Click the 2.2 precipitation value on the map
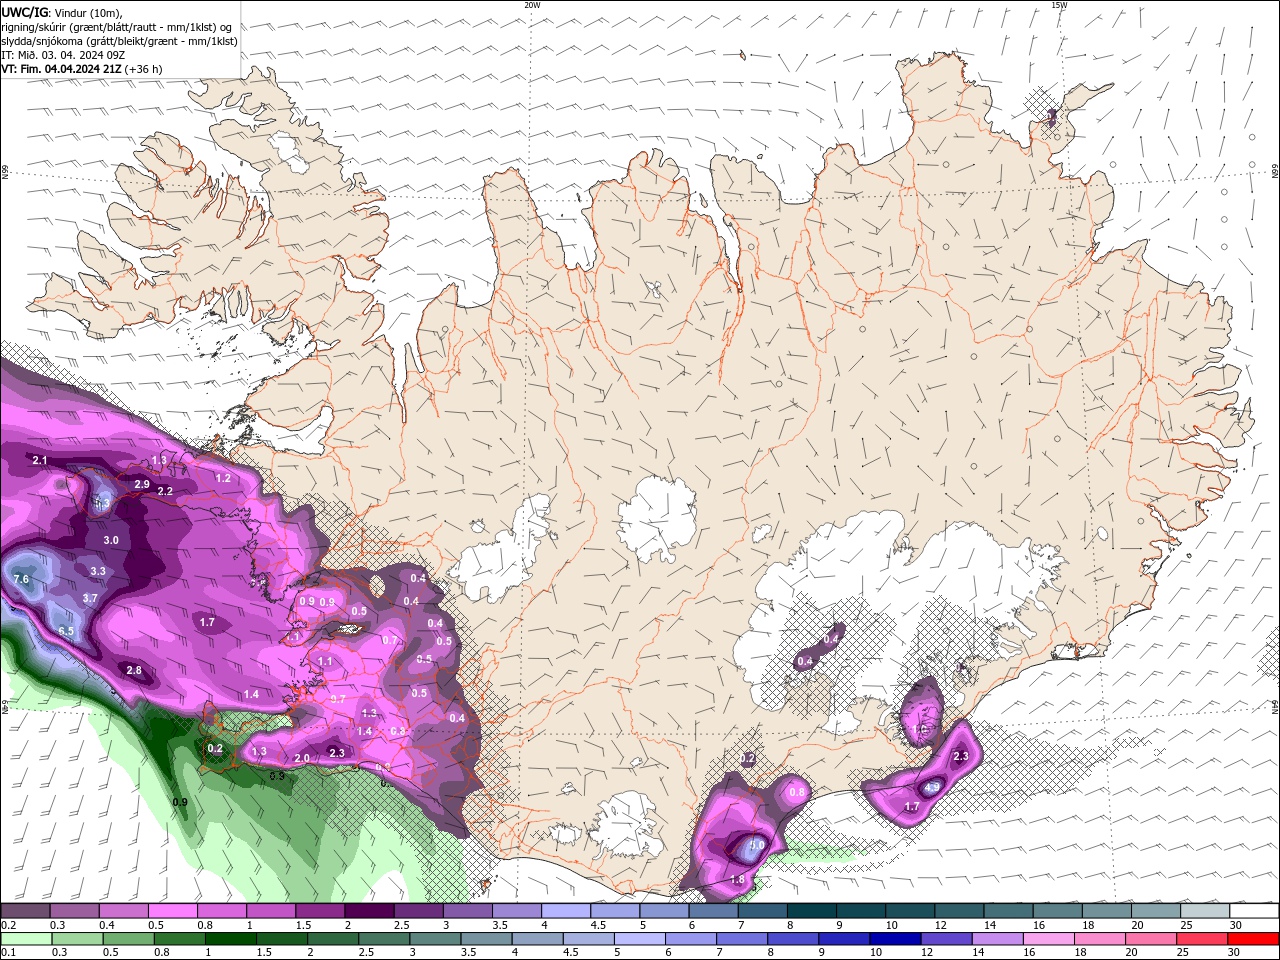Screen dimensions: 1280x960 pyautogui.click(x=165, y=491)
